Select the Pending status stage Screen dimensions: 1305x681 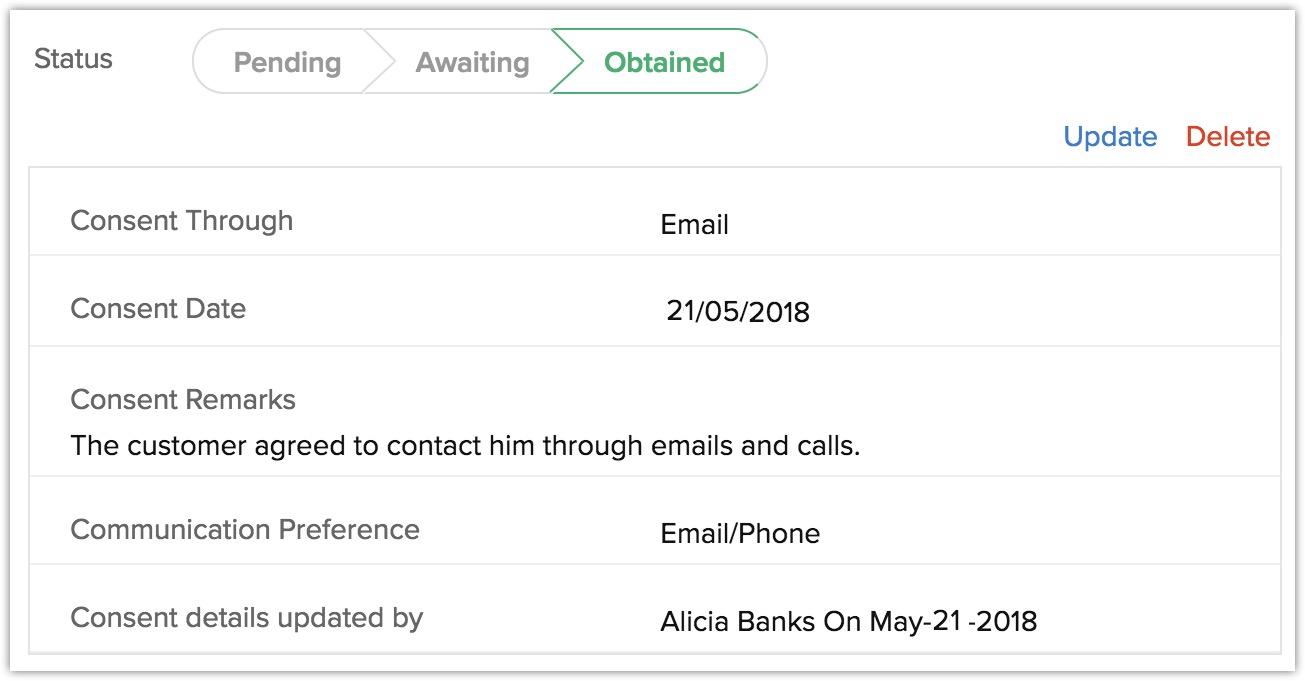pyautogui.click(x=287, y=63)
